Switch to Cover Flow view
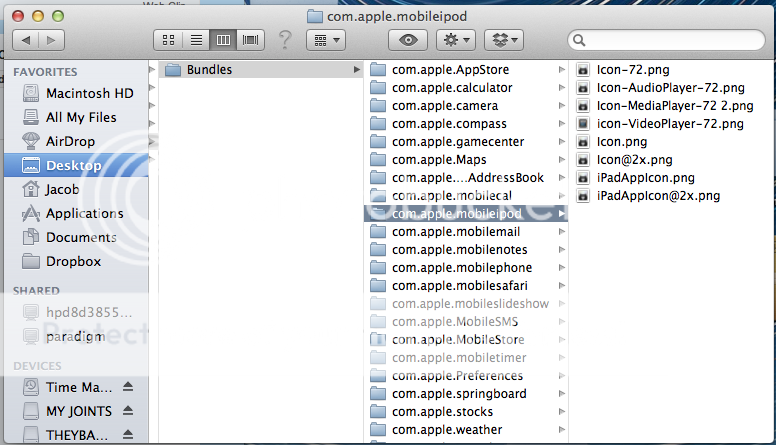 pos(250,40)
